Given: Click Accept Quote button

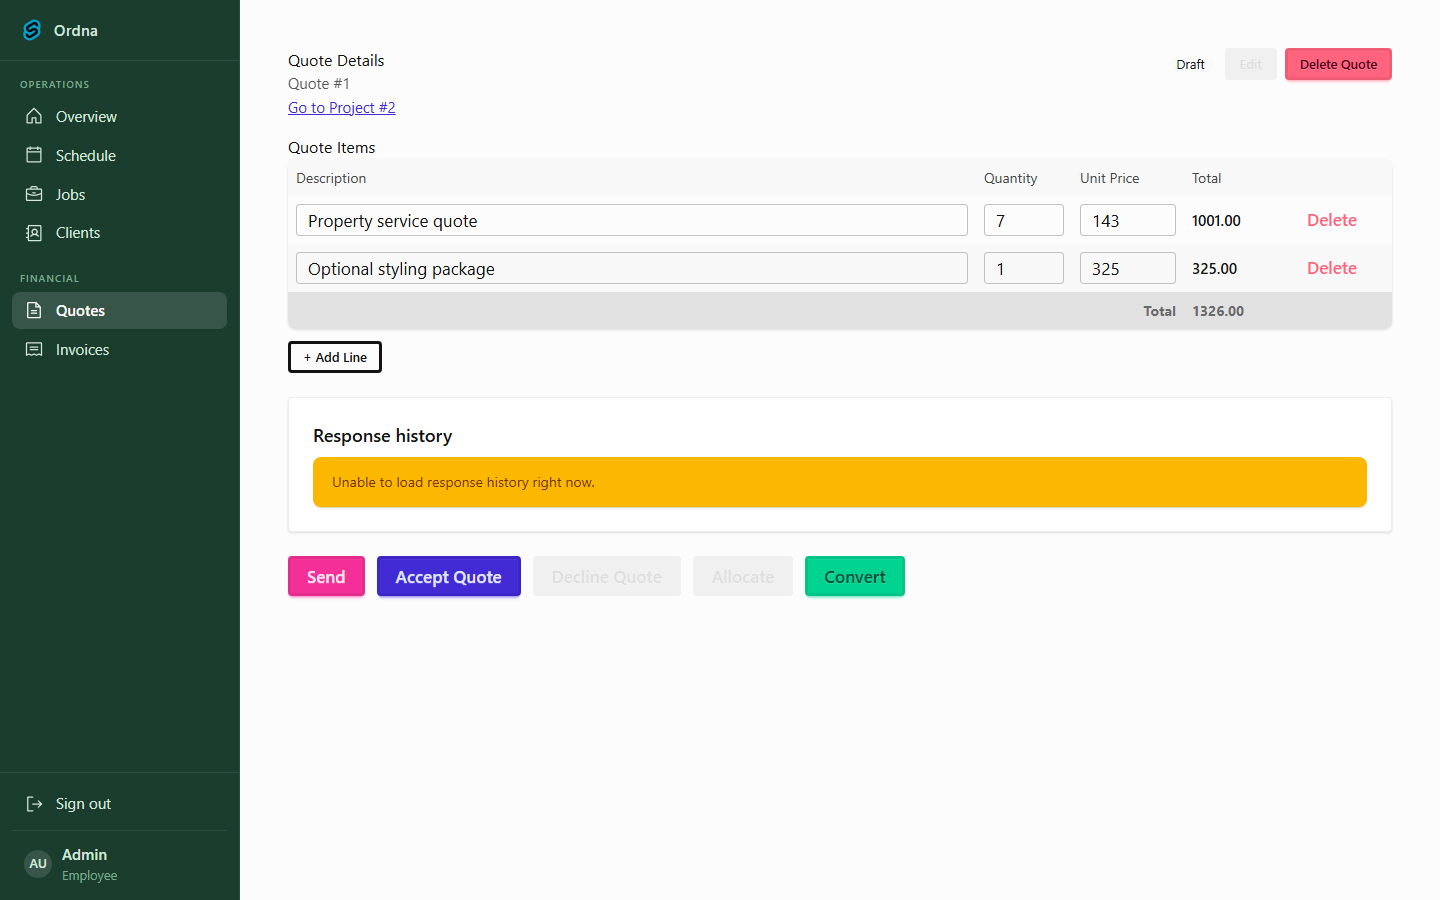Looking at the screenshot, I should (449, 576).
